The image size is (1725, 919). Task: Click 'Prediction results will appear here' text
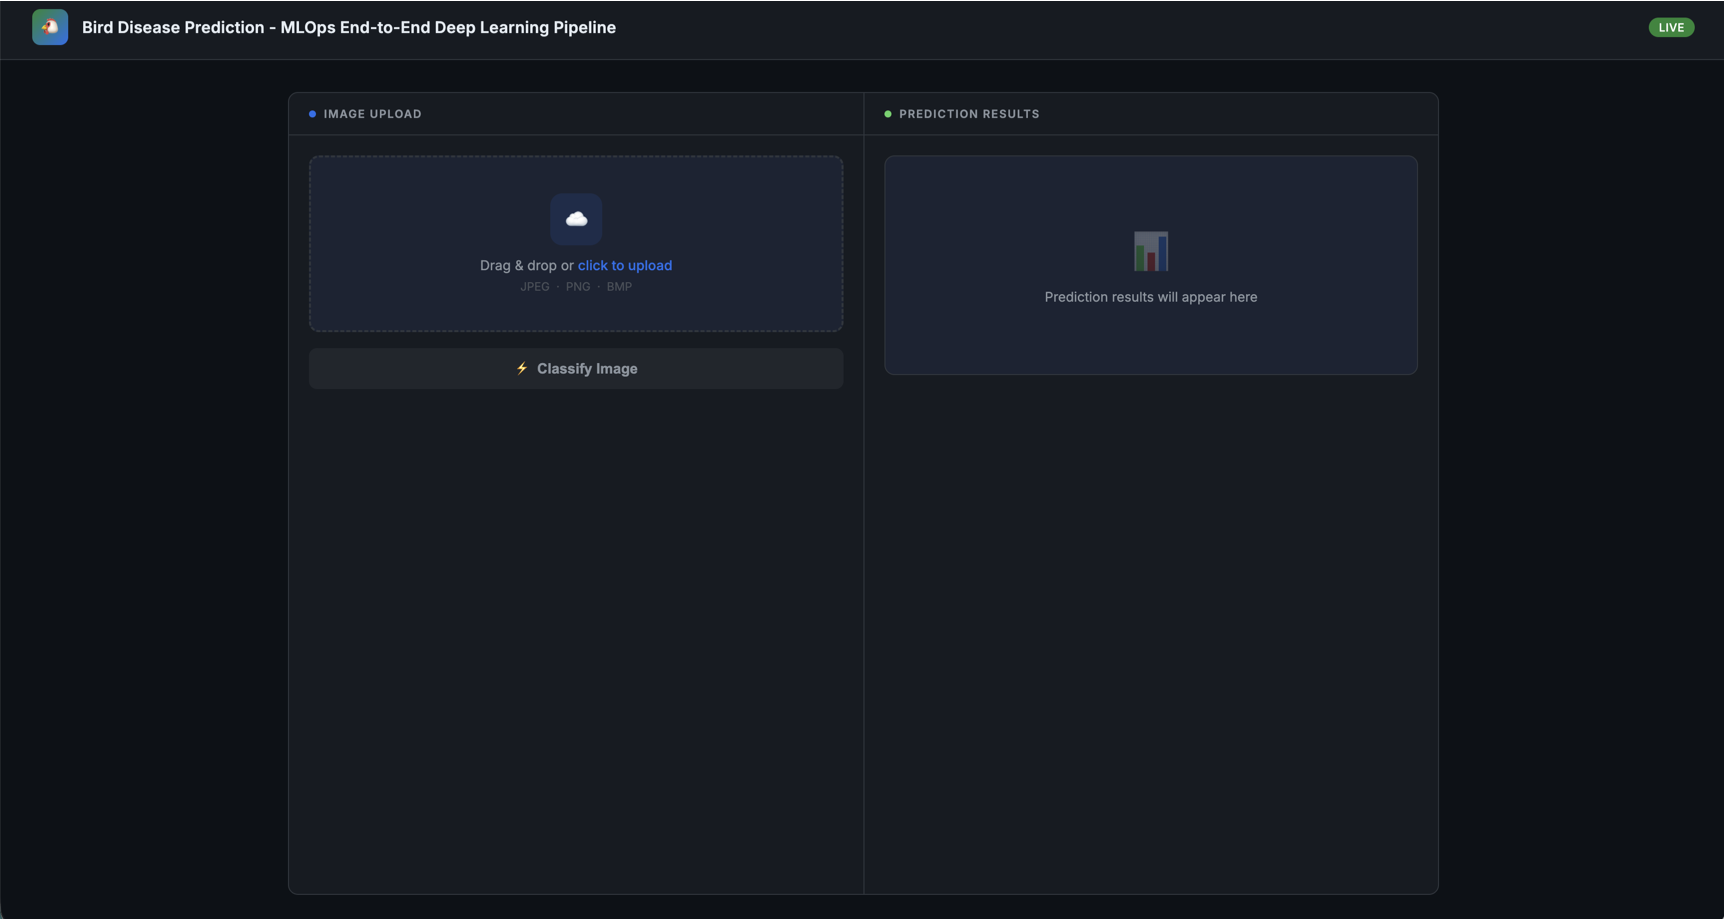pyautogui.click(x=1151, y=297)
